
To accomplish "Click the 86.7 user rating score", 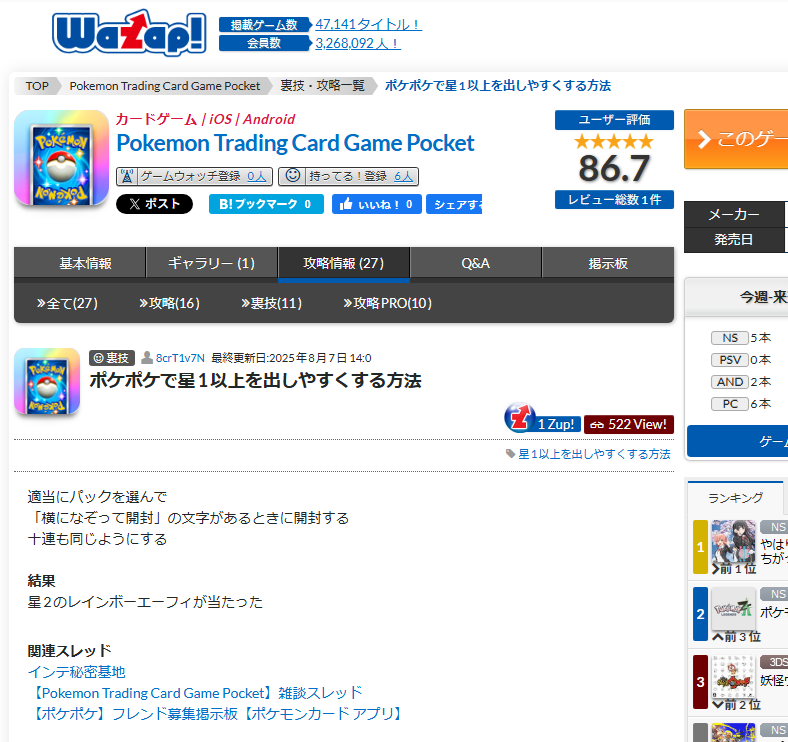I will 614,168.
